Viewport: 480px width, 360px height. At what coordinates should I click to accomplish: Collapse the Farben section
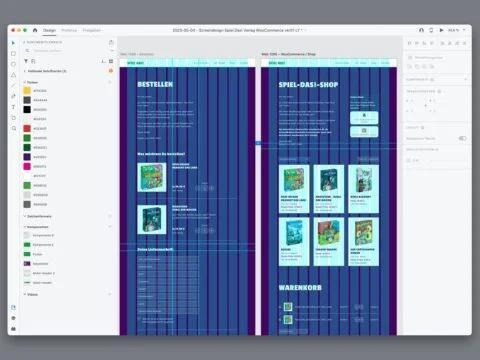click(25, 82)
